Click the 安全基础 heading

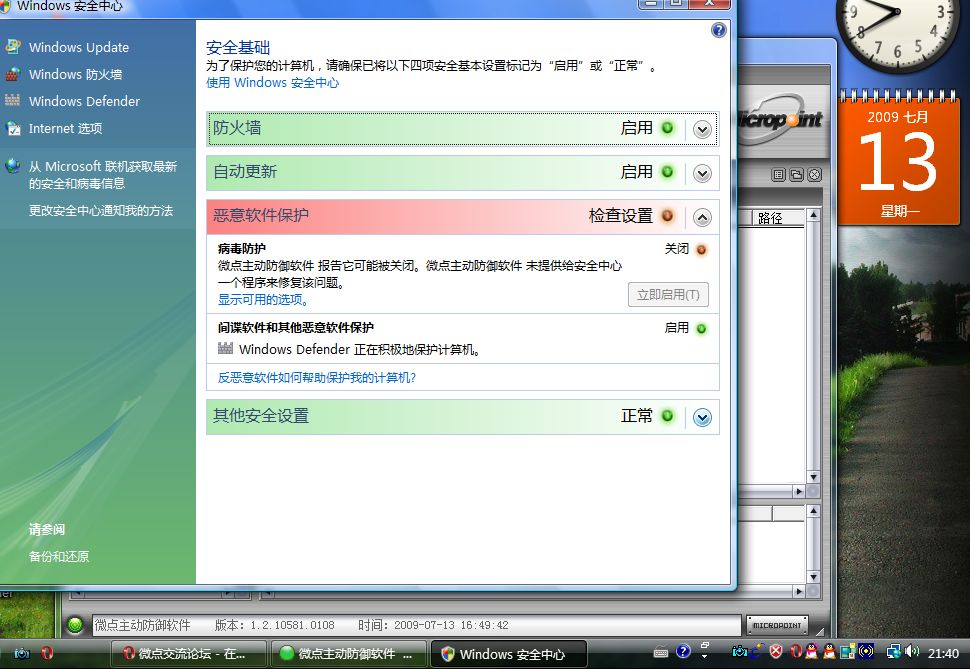(238, 47)
